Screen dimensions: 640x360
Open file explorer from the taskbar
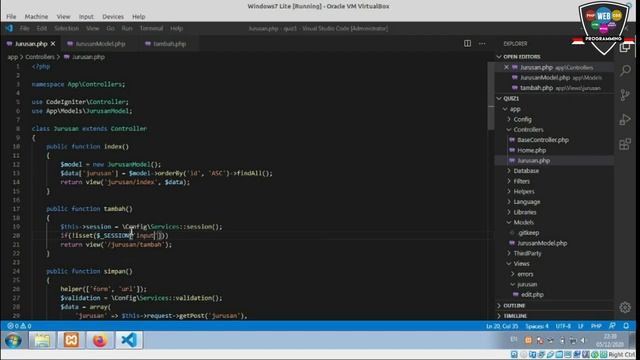point(42,340)
